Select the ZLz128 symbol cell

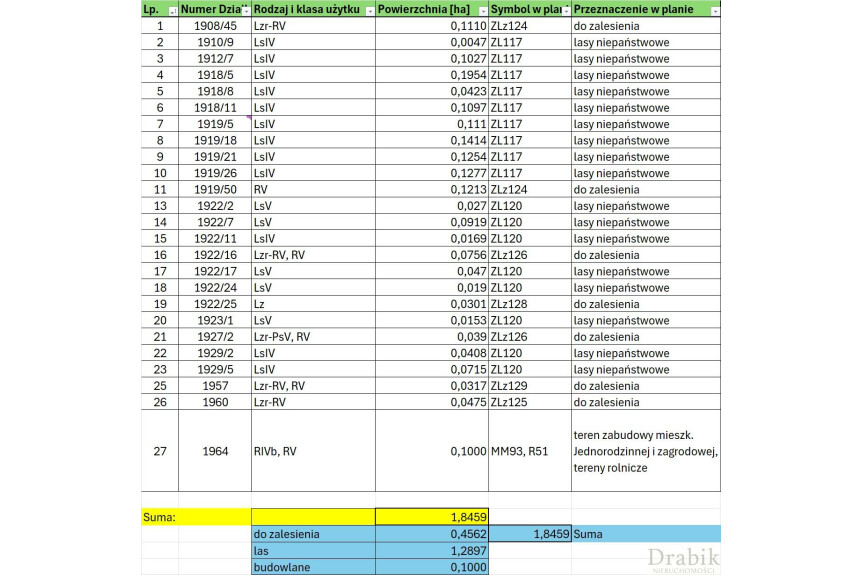[x=530, y=304]
